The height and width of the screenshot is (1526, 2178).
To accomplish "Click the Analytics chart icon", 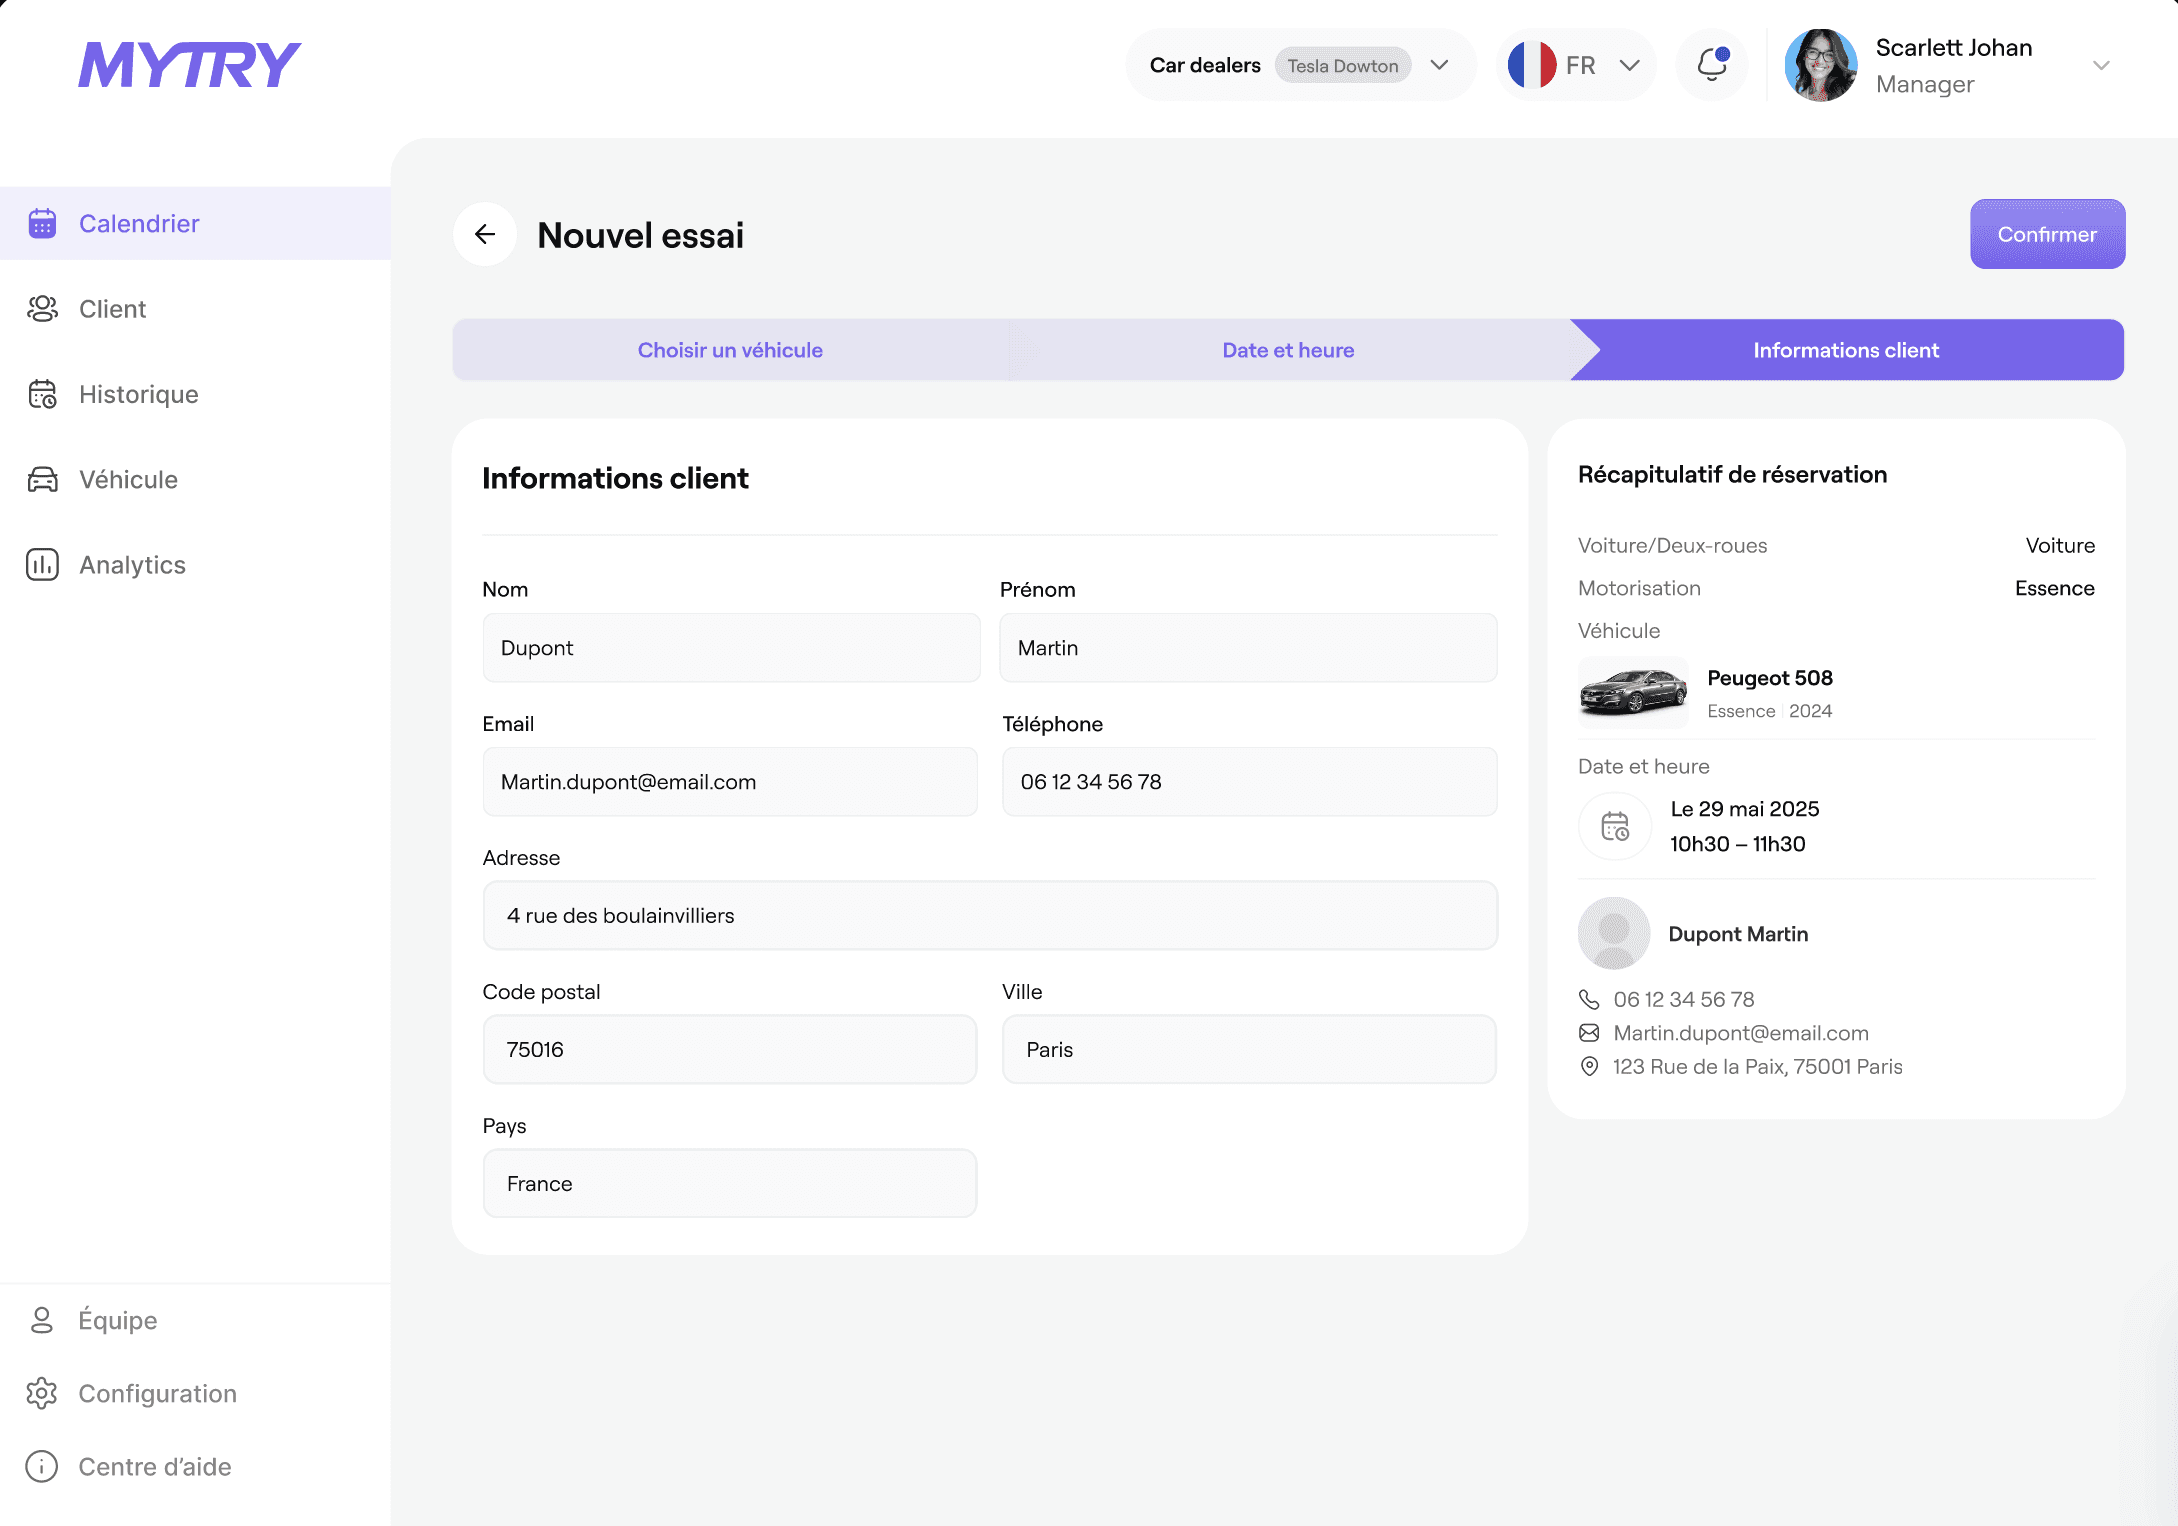I will (42, 565).
